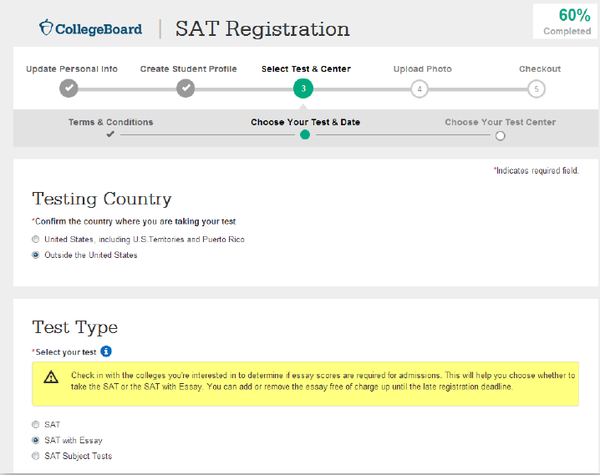The height and width of the screenshot is (475, 600).
Task: Select United States testing country radio
Action: click(36, 239)
